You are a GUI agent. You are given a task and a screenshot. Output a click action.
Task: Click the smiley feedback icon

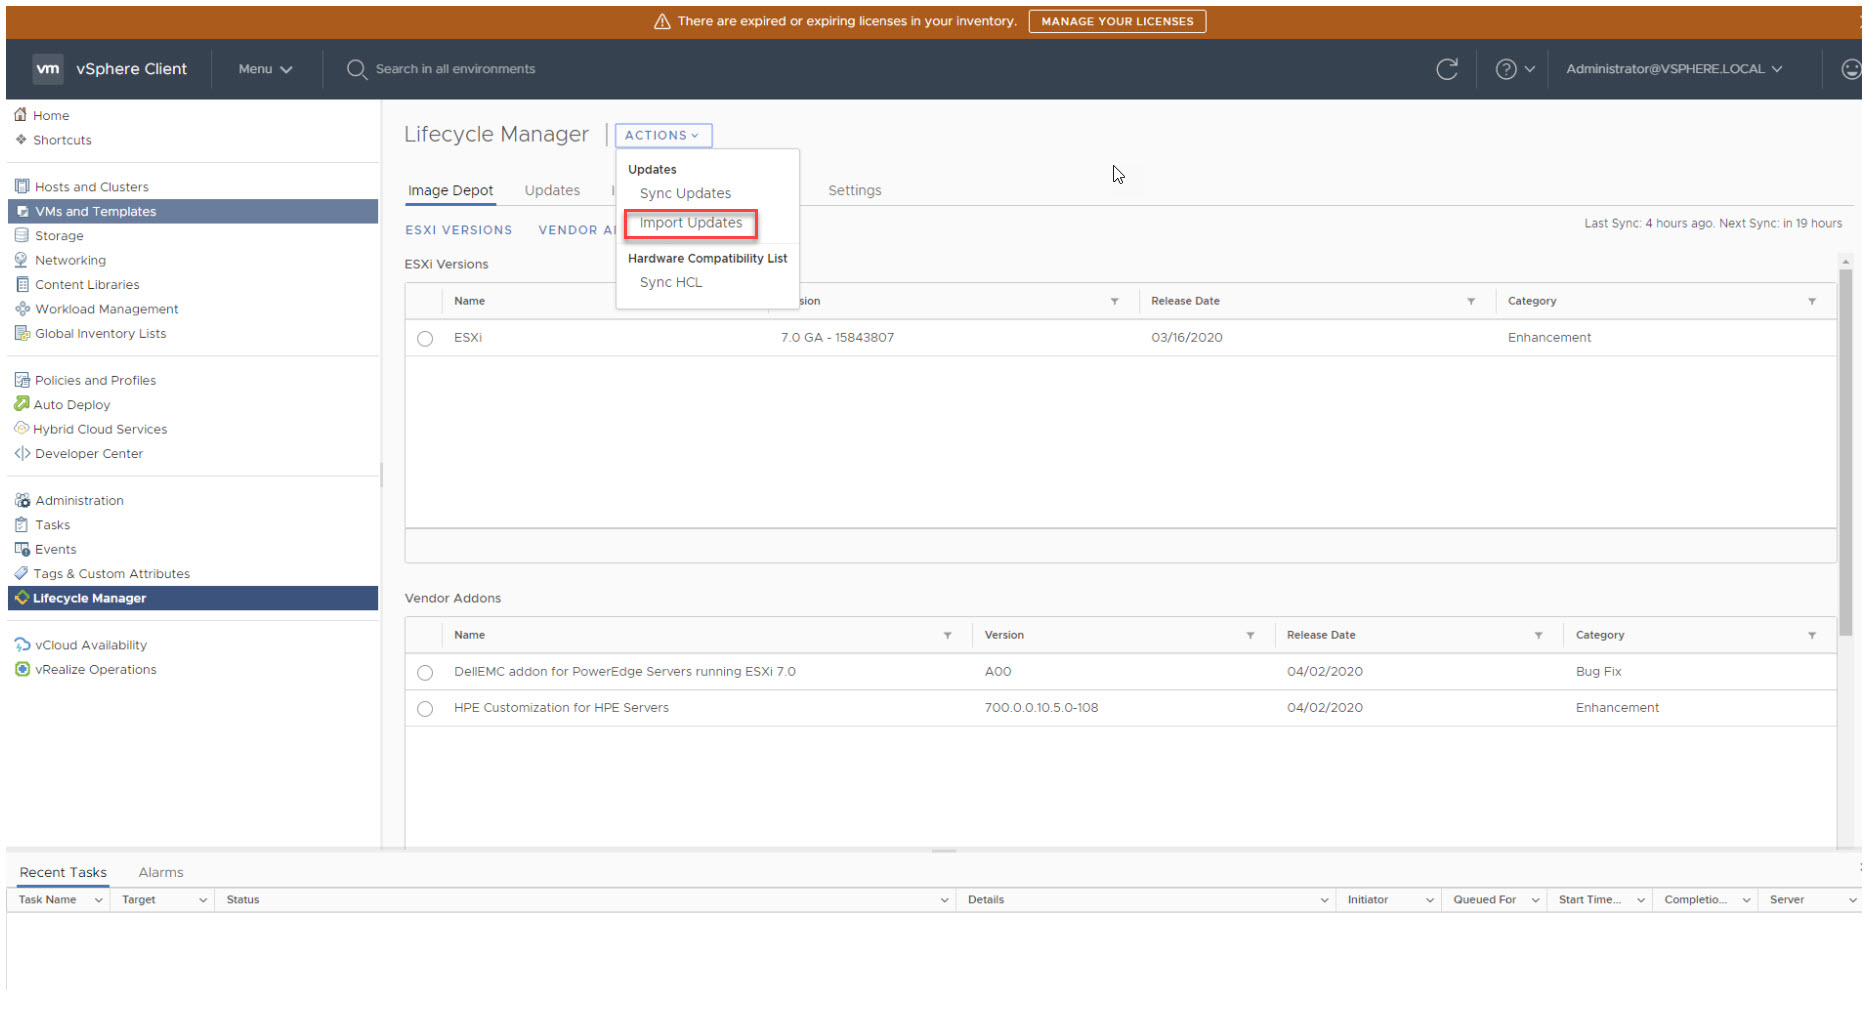[x=1851, y=69]
